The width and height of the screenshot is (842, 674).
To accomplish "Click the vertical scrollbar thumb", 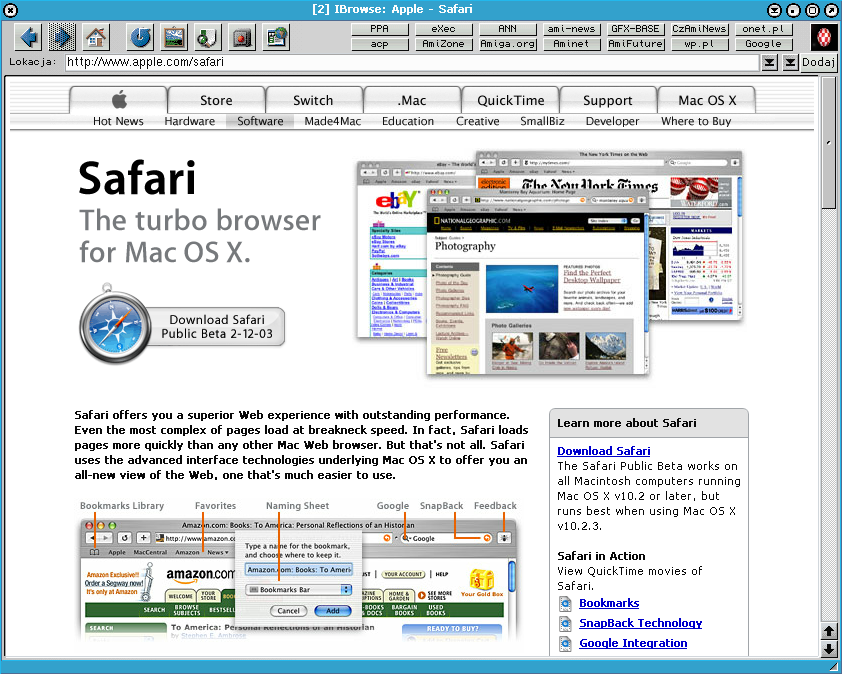I will 829,142.
